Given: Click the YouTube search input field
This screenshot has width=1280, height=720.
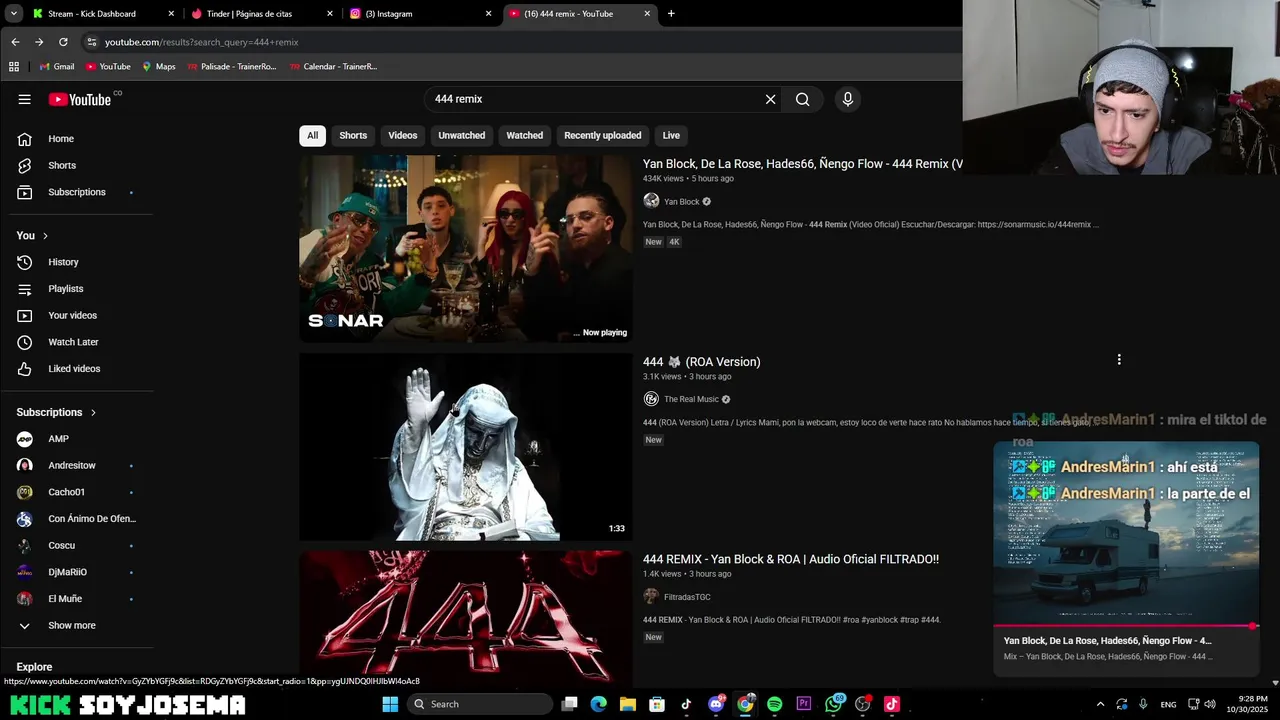Looking at the screenshot, I should (x=595, y=99).
